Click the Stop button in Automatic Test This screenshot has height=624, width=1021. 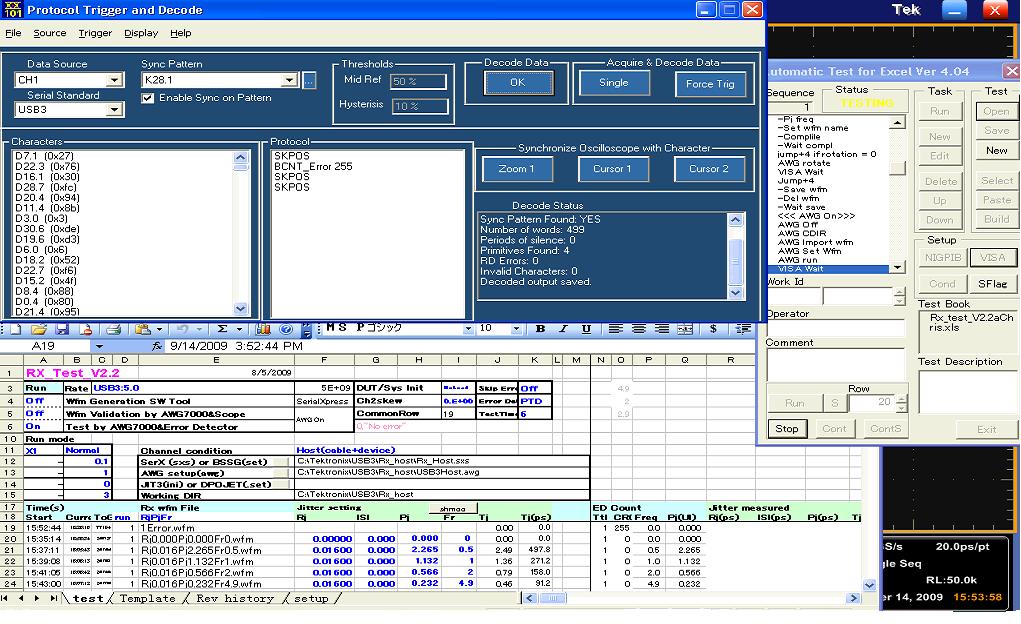click(786, 429)
